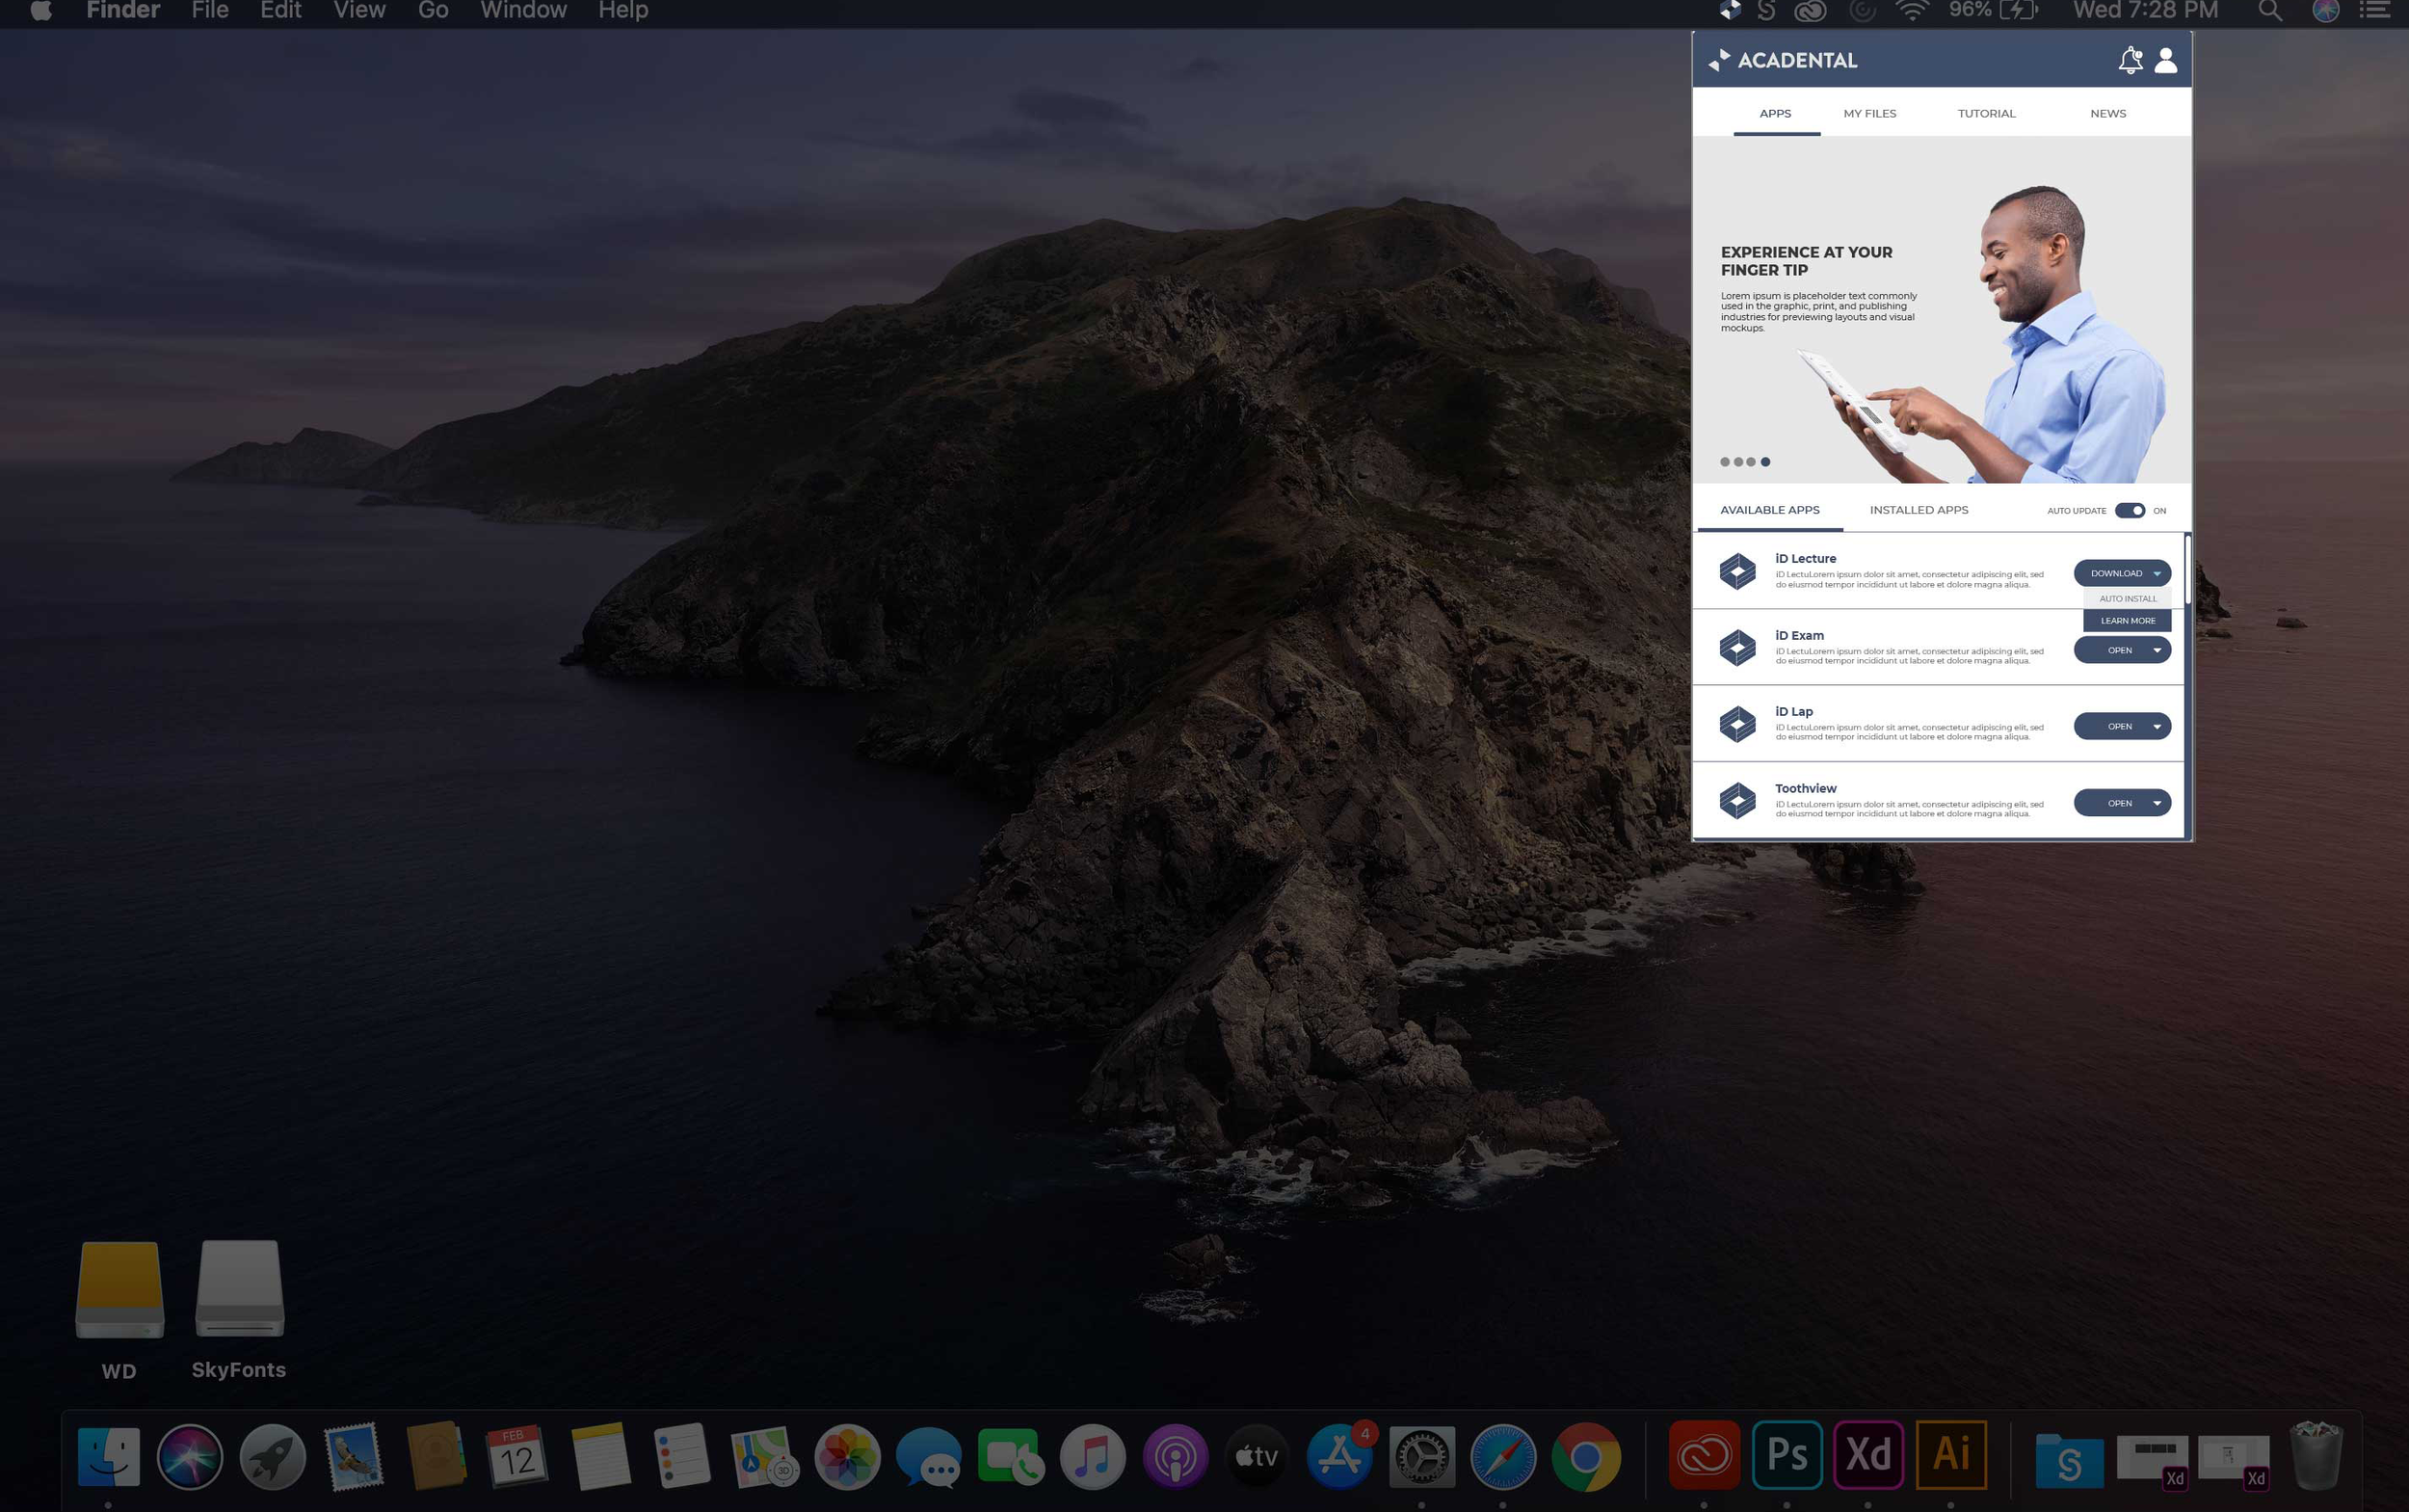Select the fourth carousel dot indicator
The height and width of the screenshot is (1512, 2409).
[1765, 462]
